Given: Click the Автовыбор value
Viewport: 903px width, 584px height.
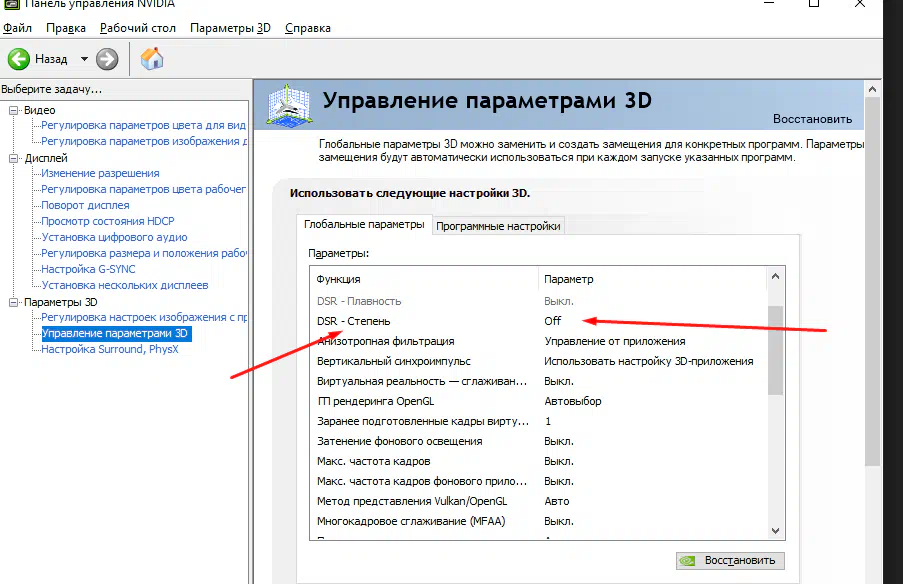Looking at the screenshot, I should pos(572,401).
